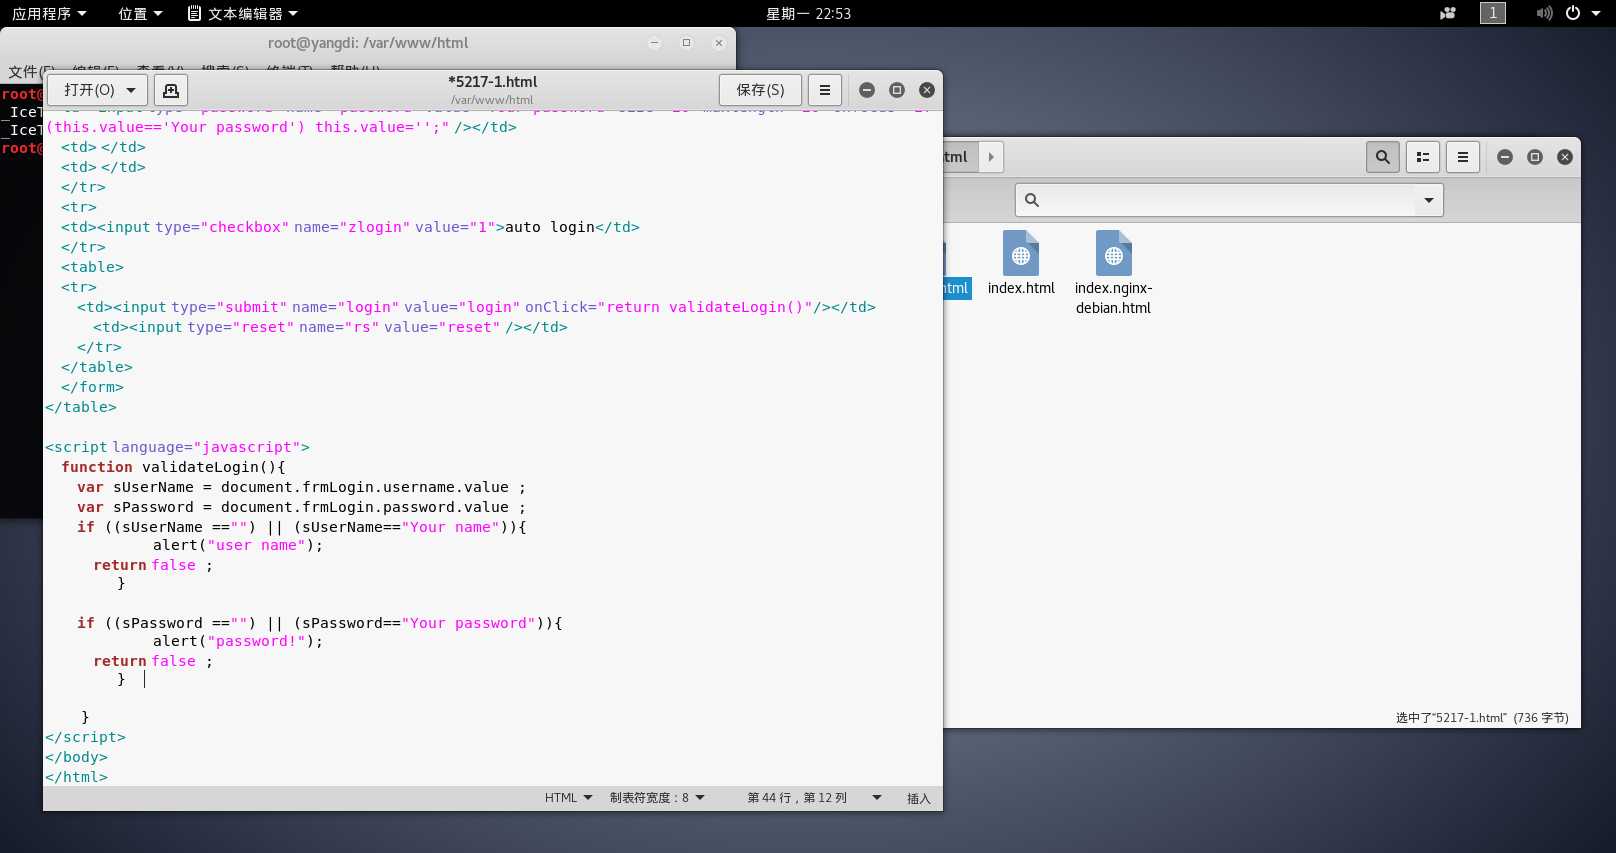The image size is (1616, 853).
Task: Click the insert mode indicator in status bar
Action: pos(918,798)
